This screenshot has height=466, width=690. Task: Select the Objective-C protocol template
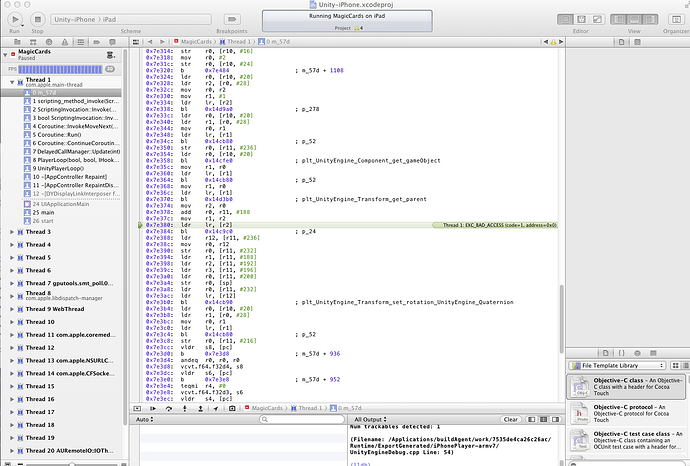click(626, 413)
